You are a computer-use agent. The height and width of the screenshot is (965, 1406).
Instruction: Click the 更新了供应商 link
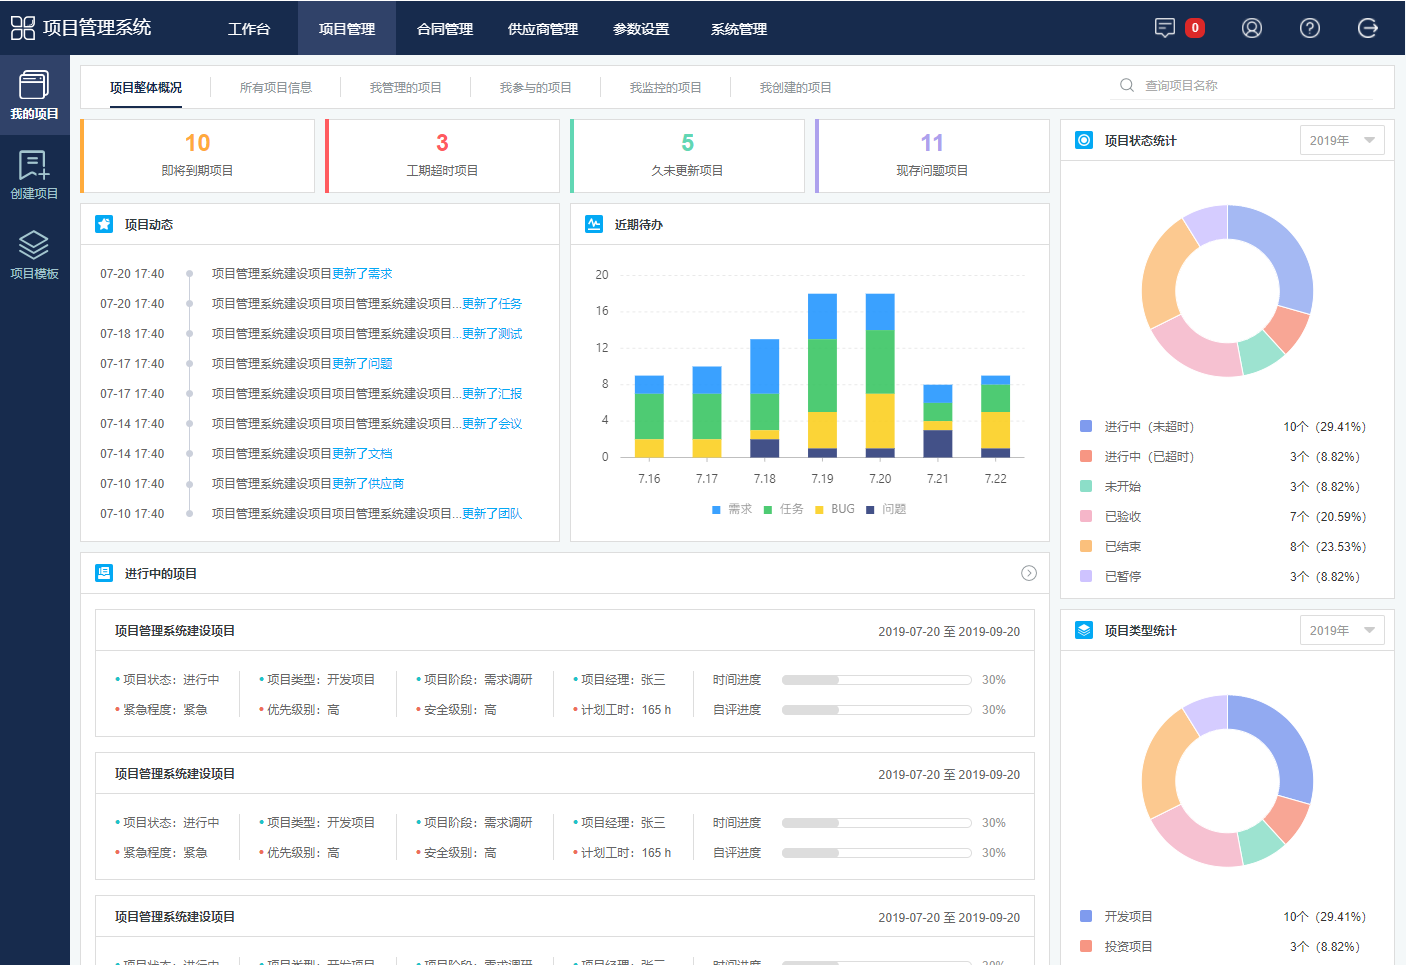tap(368, 483)
